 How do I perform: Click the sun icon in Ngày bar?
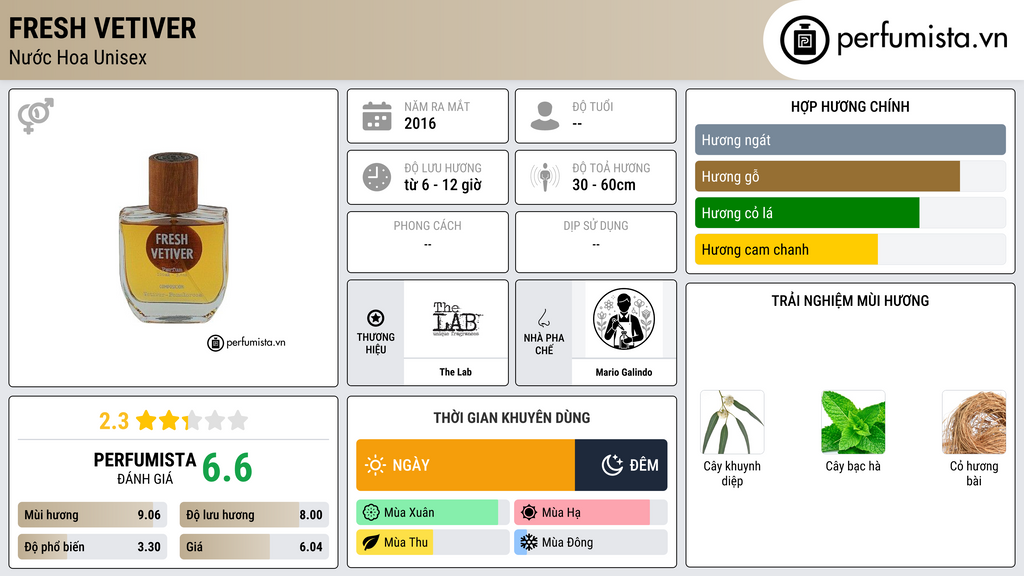[376, 465]
